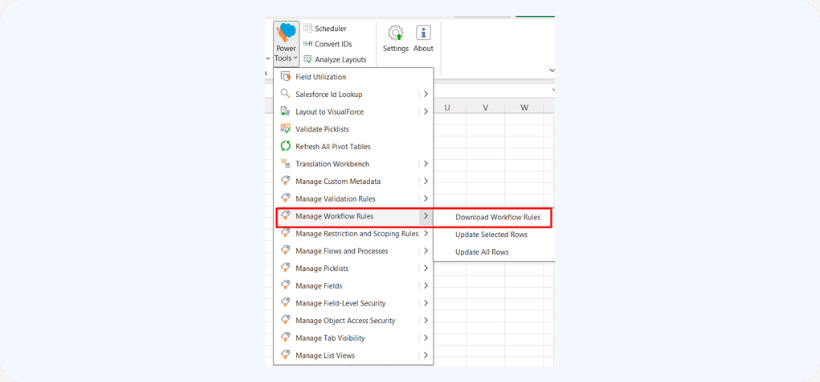Image resolution: width=820 pixels, height=382 pixels.
Task: Expand Manage Object Access Security submenu arrow
Action: tap(426, 320)
